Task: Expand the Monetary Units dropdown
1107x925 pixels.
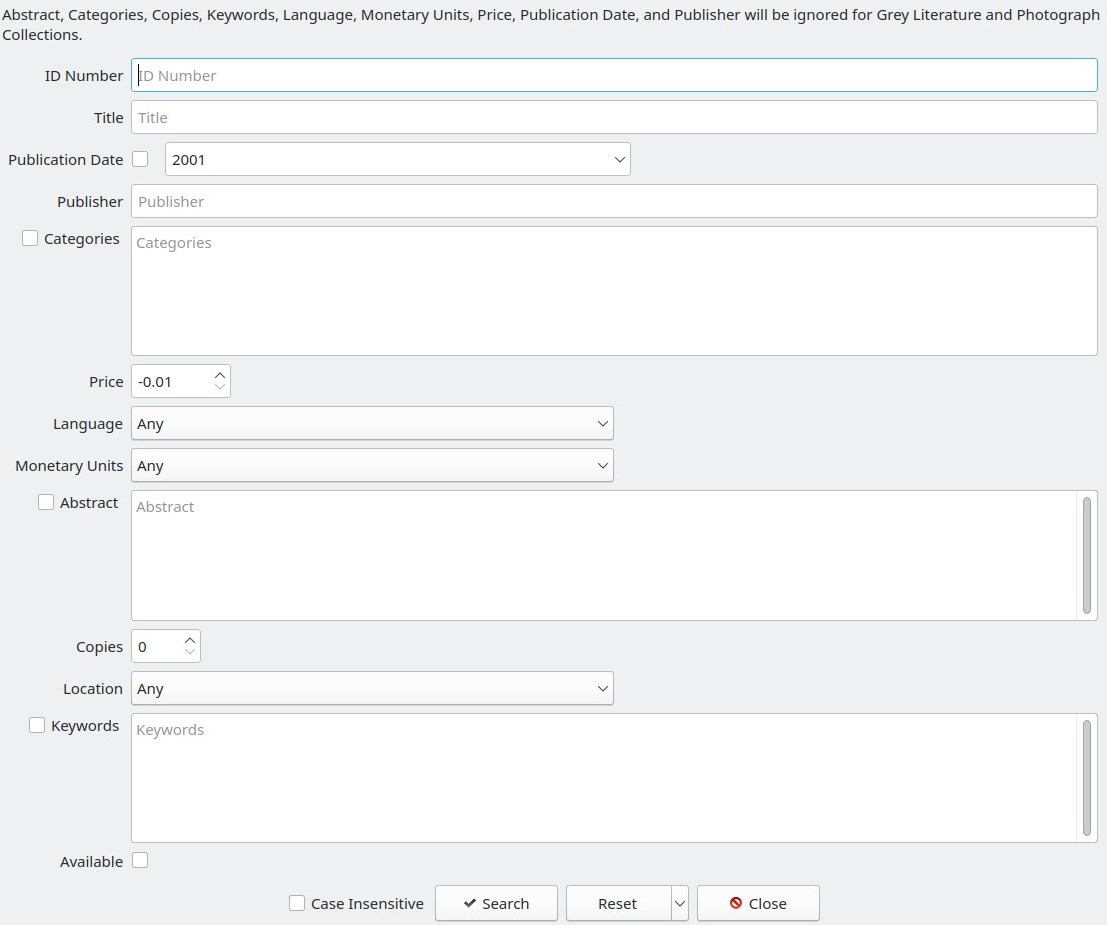Action: tap(372, 465)
